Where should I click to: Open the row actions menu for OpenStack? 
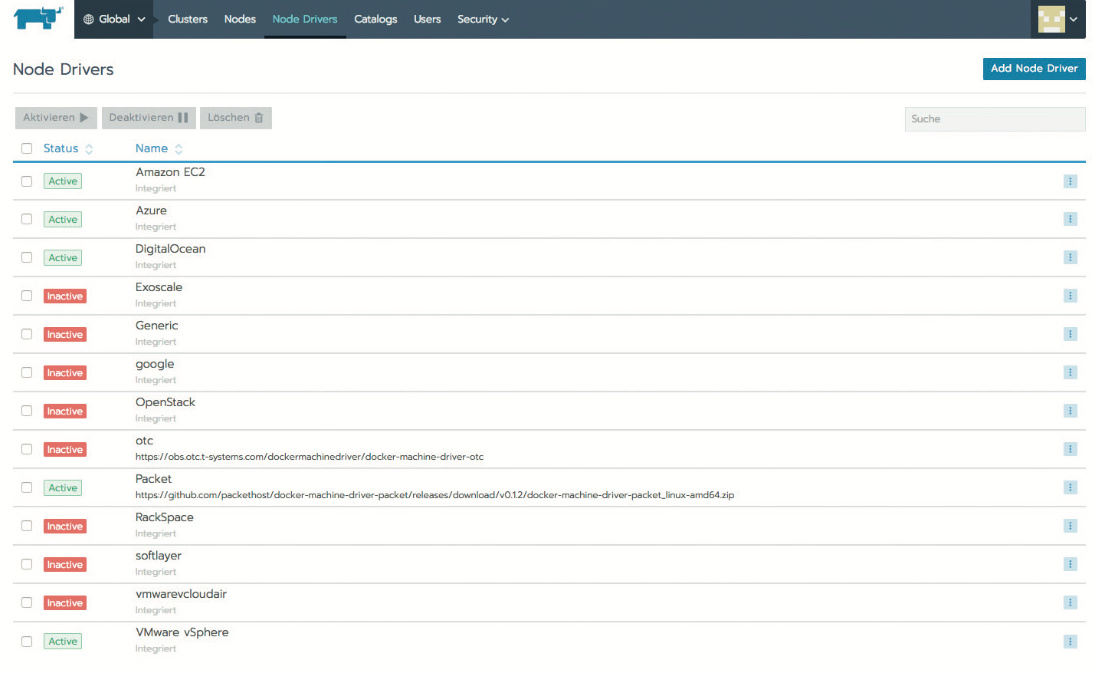[1070, 411]
